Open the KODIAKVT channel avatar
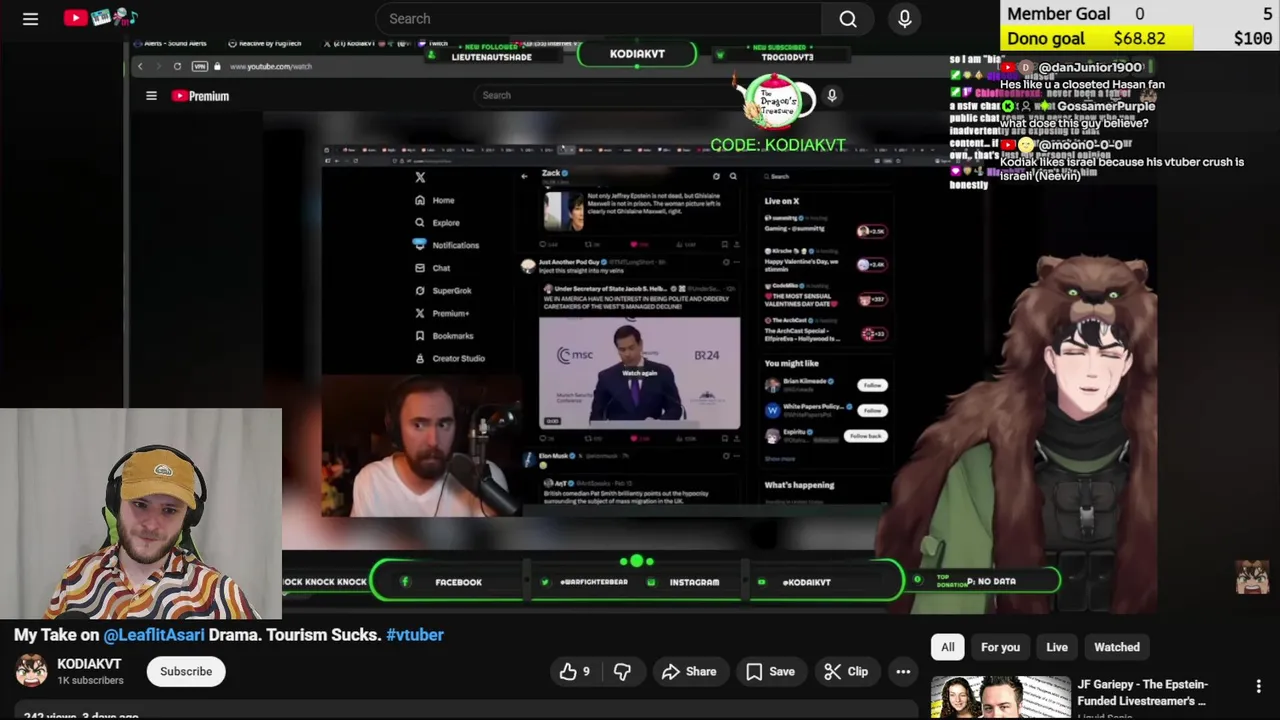 (x=31, y=671)
